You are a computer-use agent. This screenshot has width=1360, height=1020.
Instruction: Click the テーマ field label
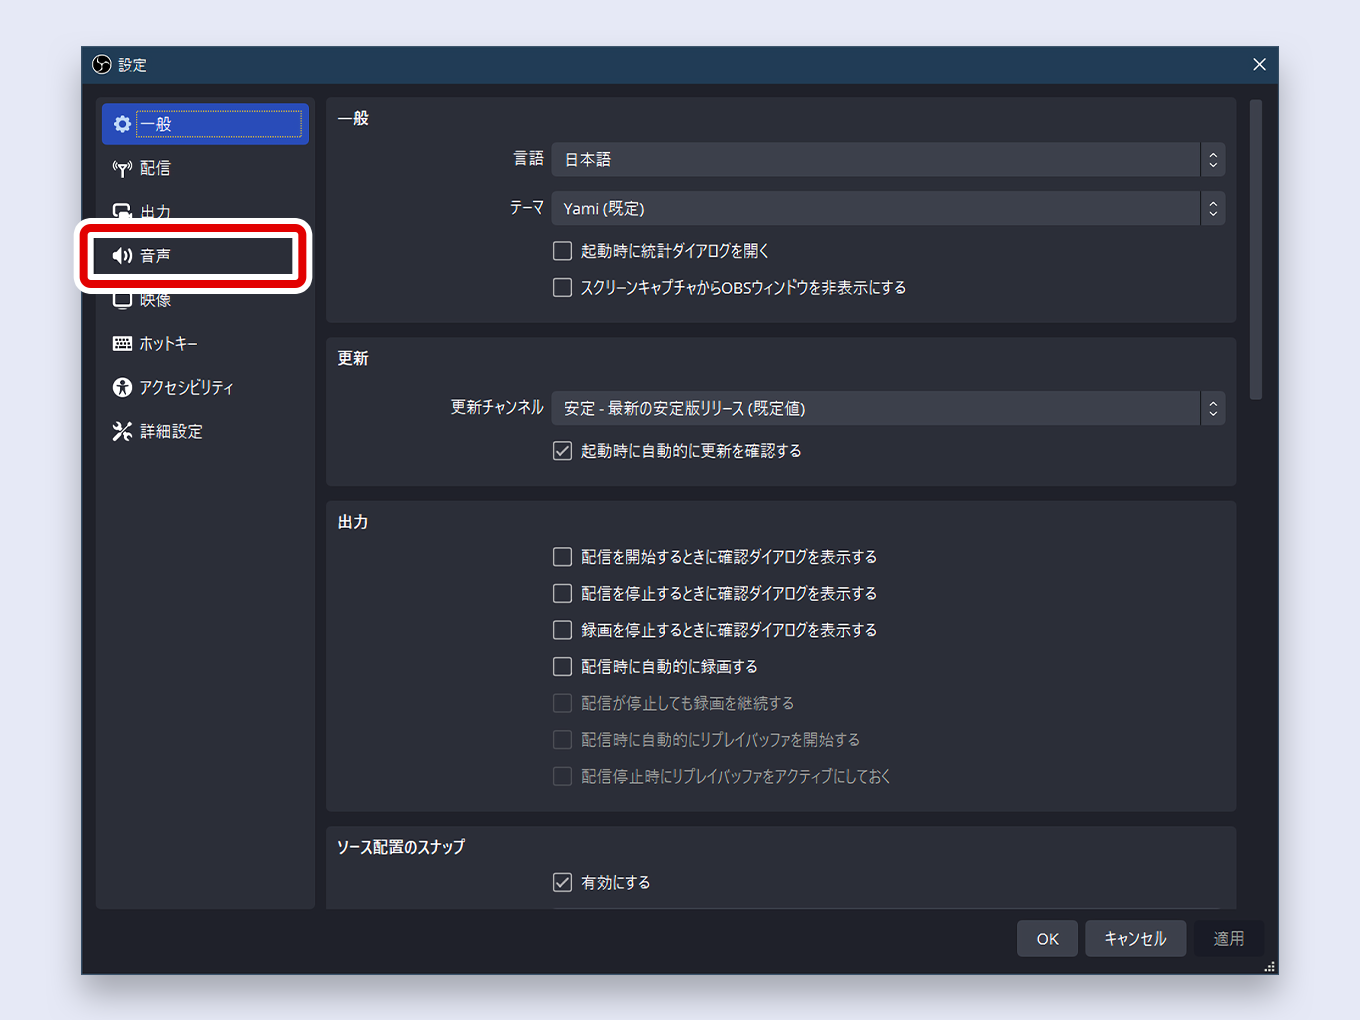(x=527, y=208)
